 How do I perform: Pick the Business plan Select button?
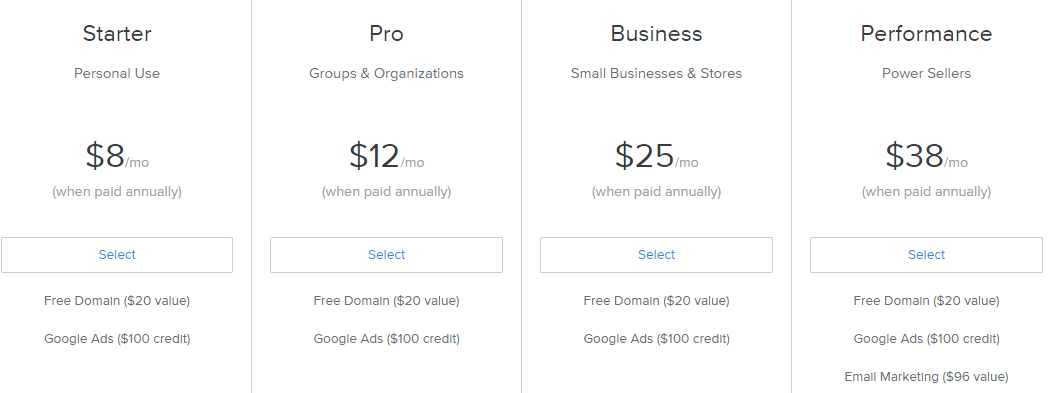656,255
